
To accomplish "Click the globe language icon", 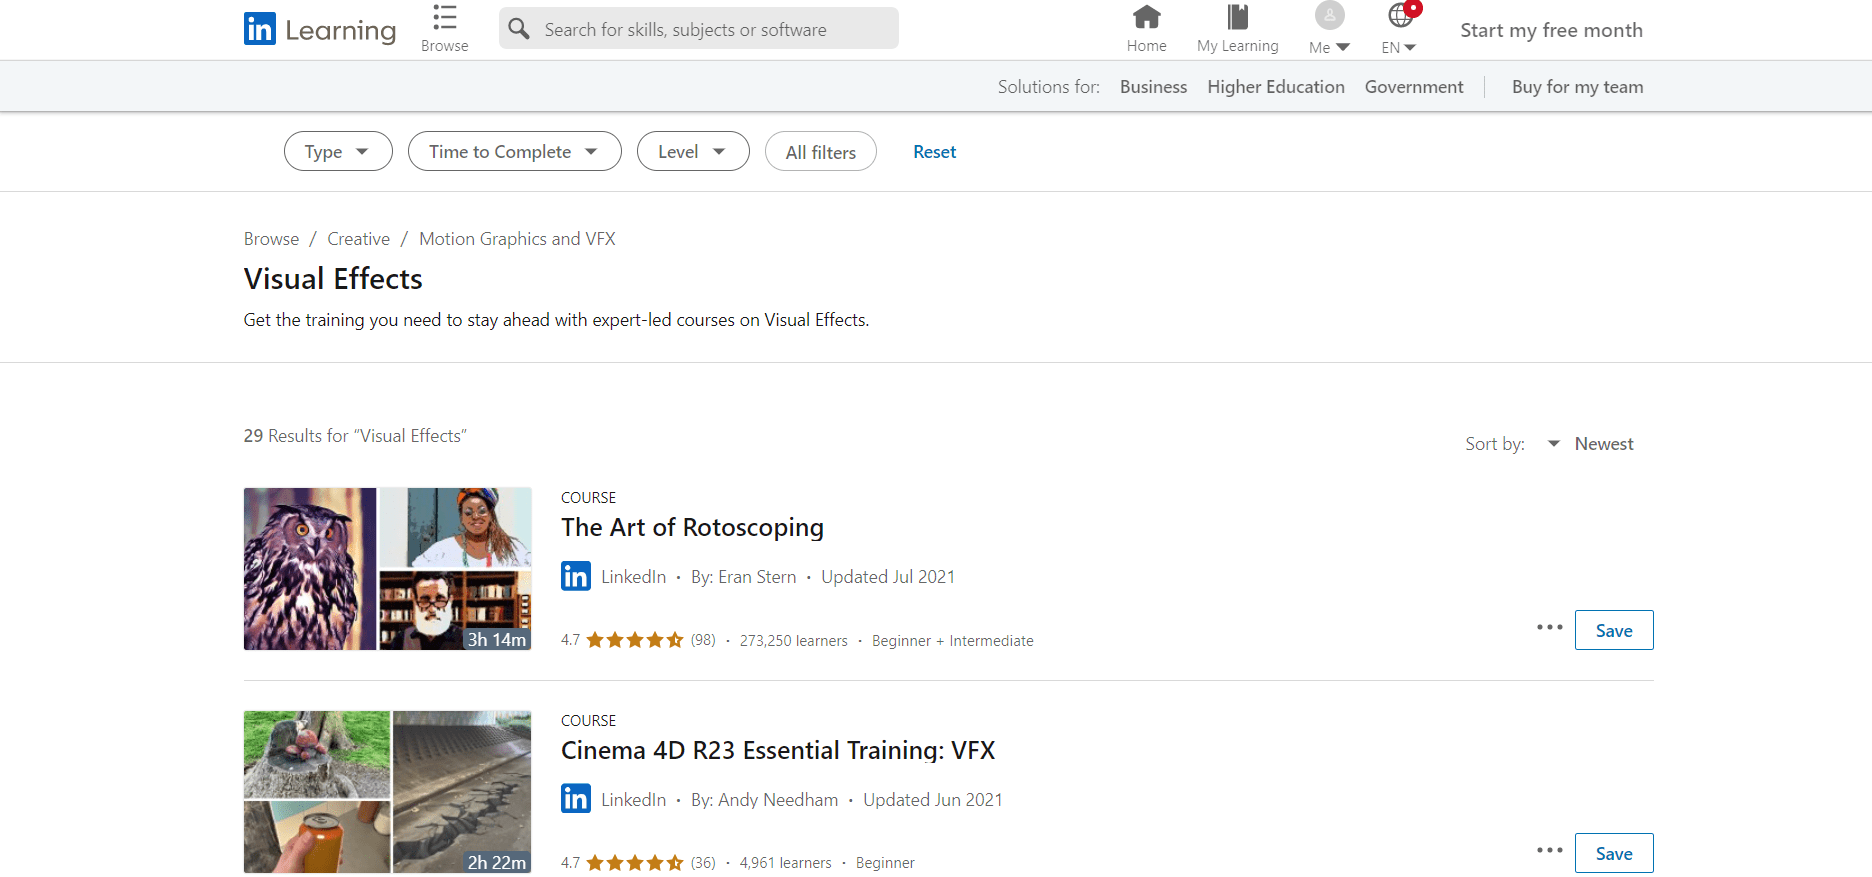I will point(1400,16).
